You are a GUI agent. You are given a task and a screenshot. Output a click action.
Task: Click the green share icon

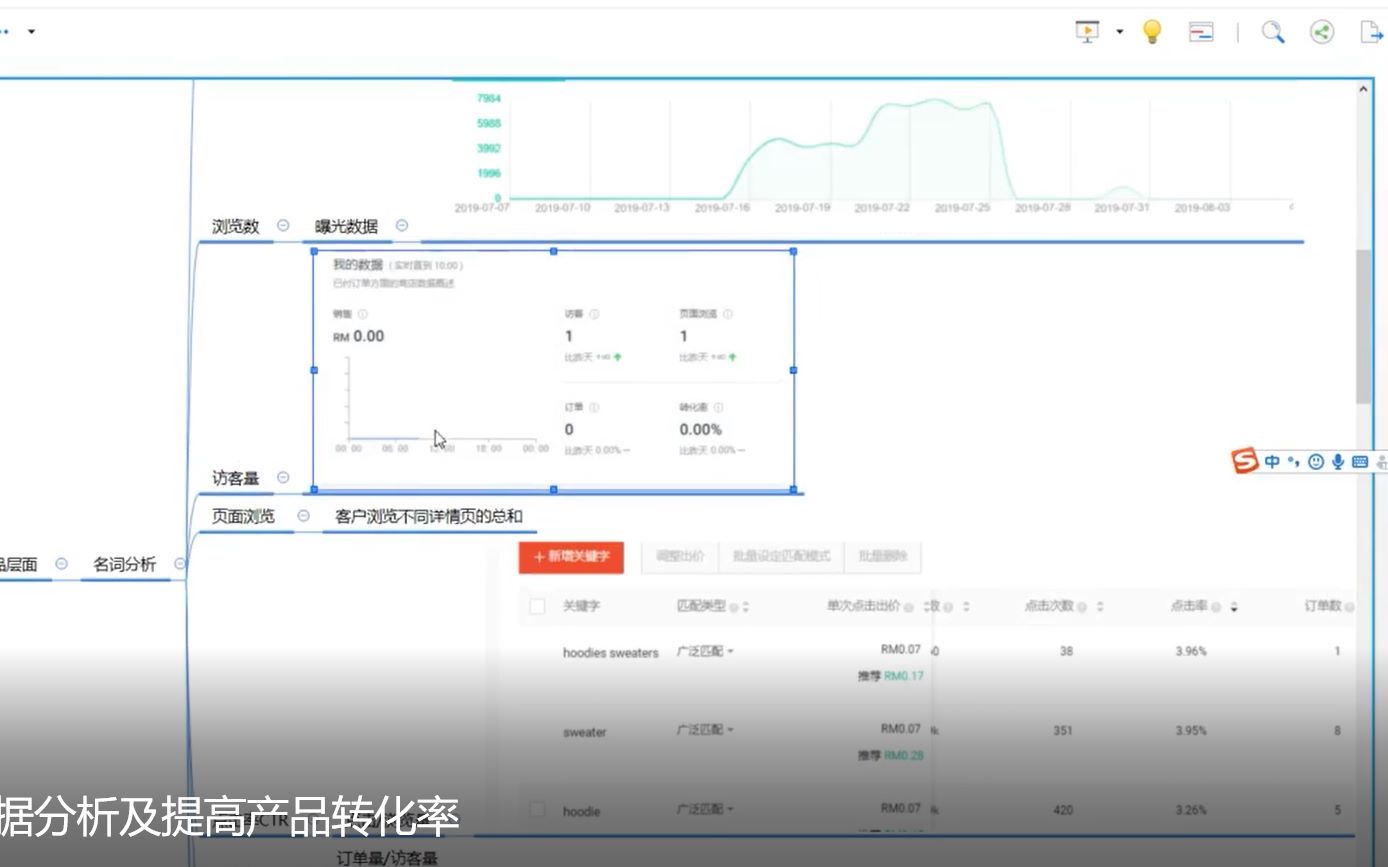point(1321,31)
